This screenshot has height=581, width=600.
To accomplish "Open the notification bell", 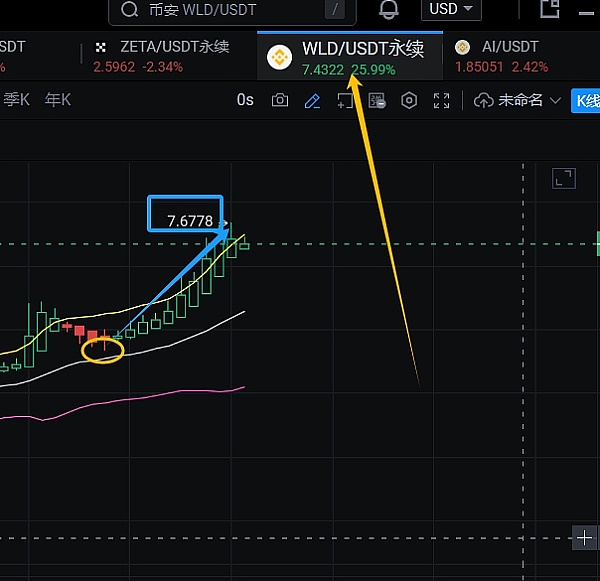I will (388, 10).
